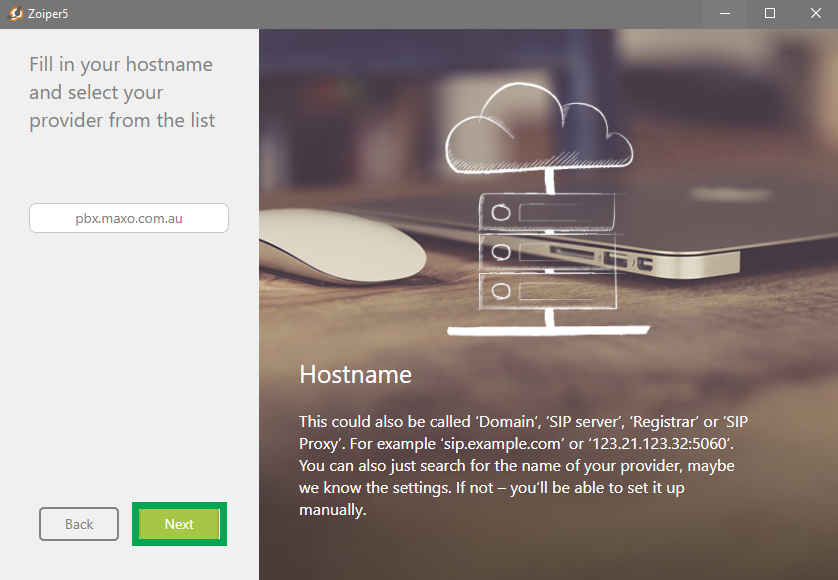
Task: Click the Hostname description paragraph
Action: click(523, 465)
